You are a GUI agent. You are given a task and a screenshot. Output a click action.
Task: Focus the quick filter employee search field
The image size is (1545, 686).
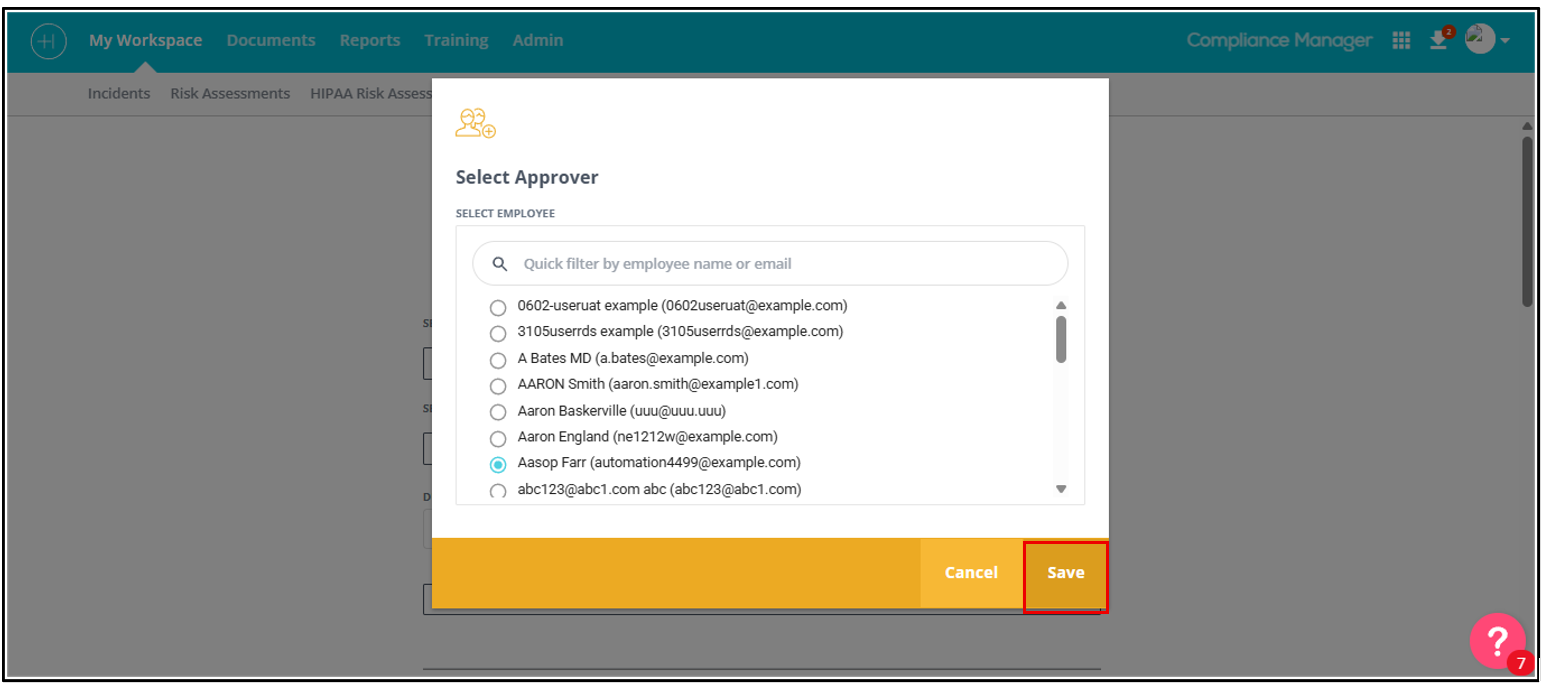770,264
